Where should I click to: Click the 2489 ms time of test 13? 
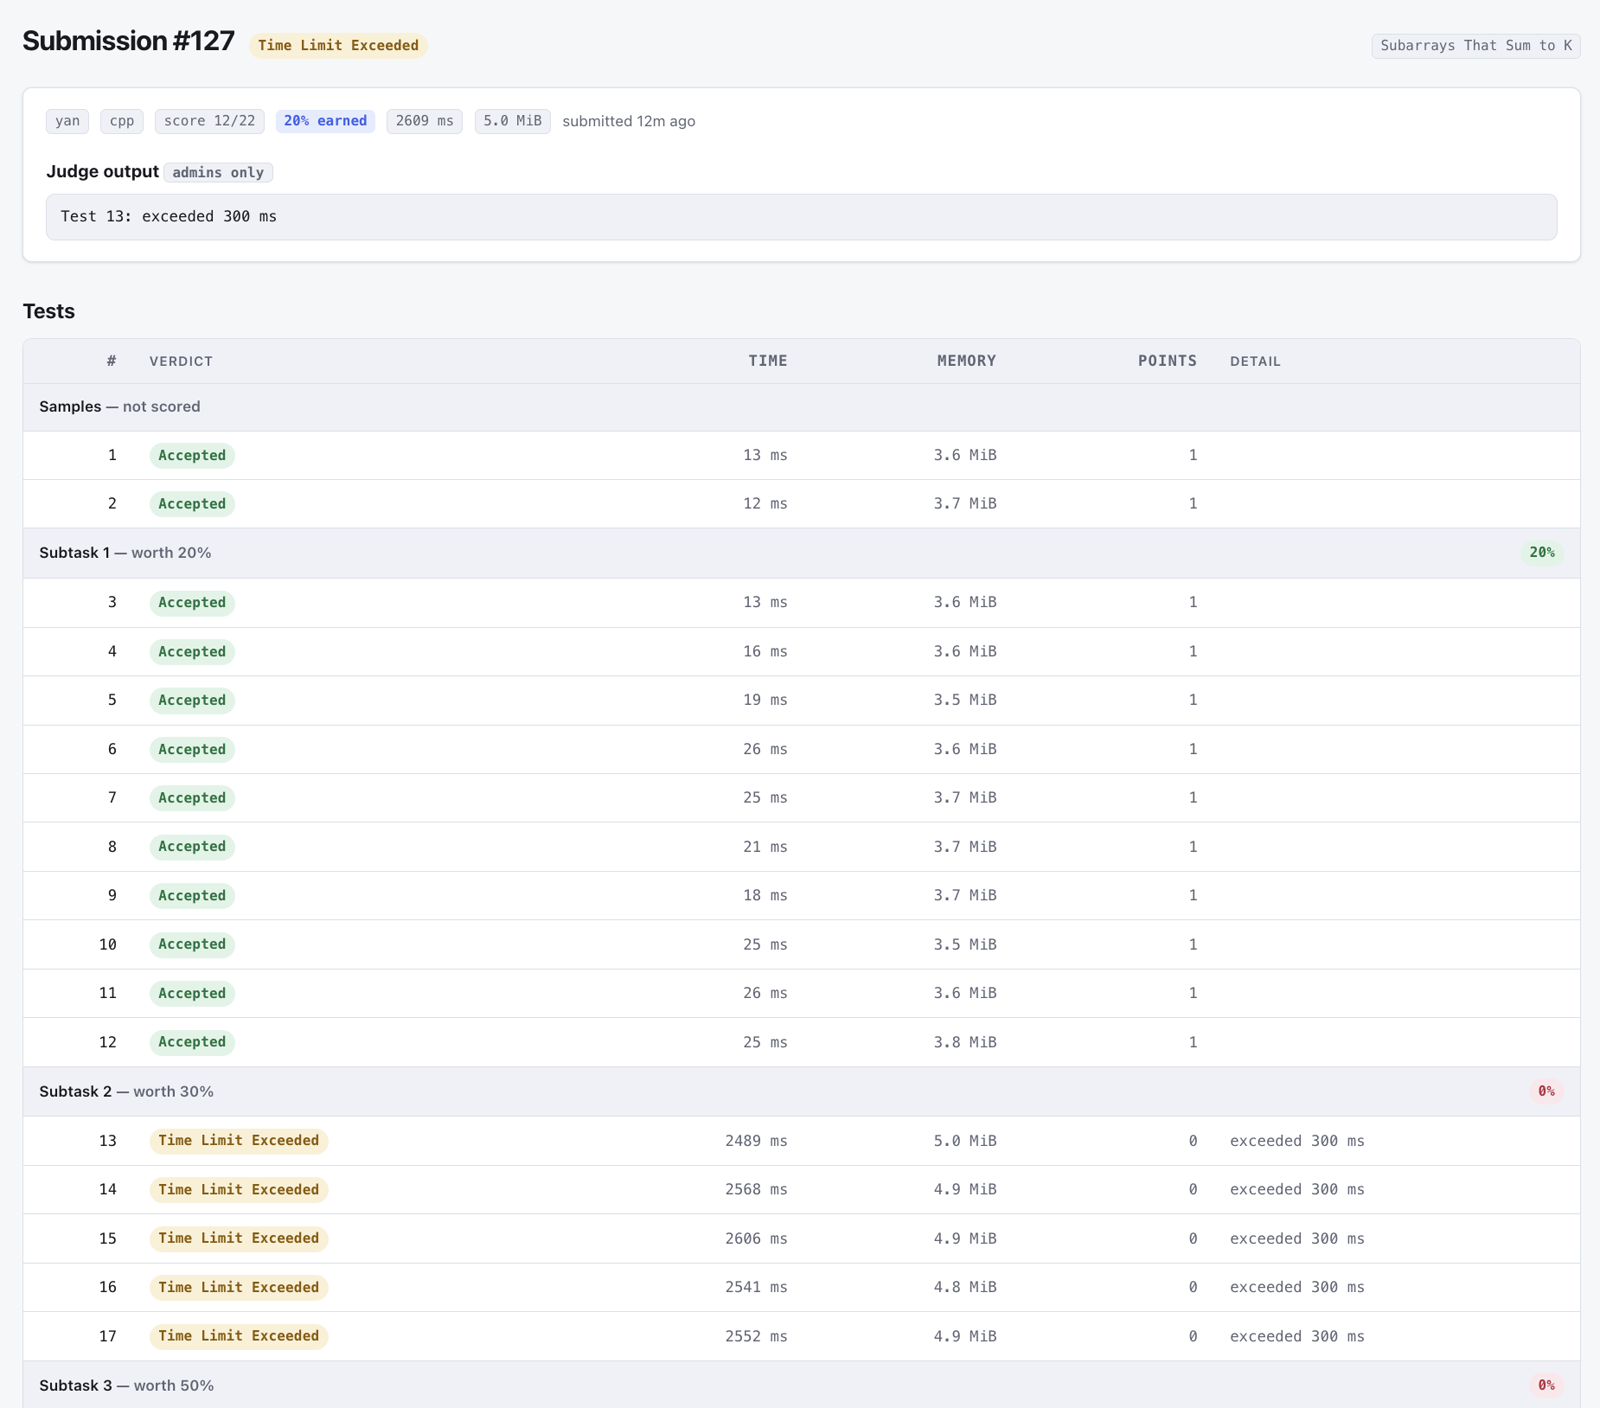coord(756,1141)
